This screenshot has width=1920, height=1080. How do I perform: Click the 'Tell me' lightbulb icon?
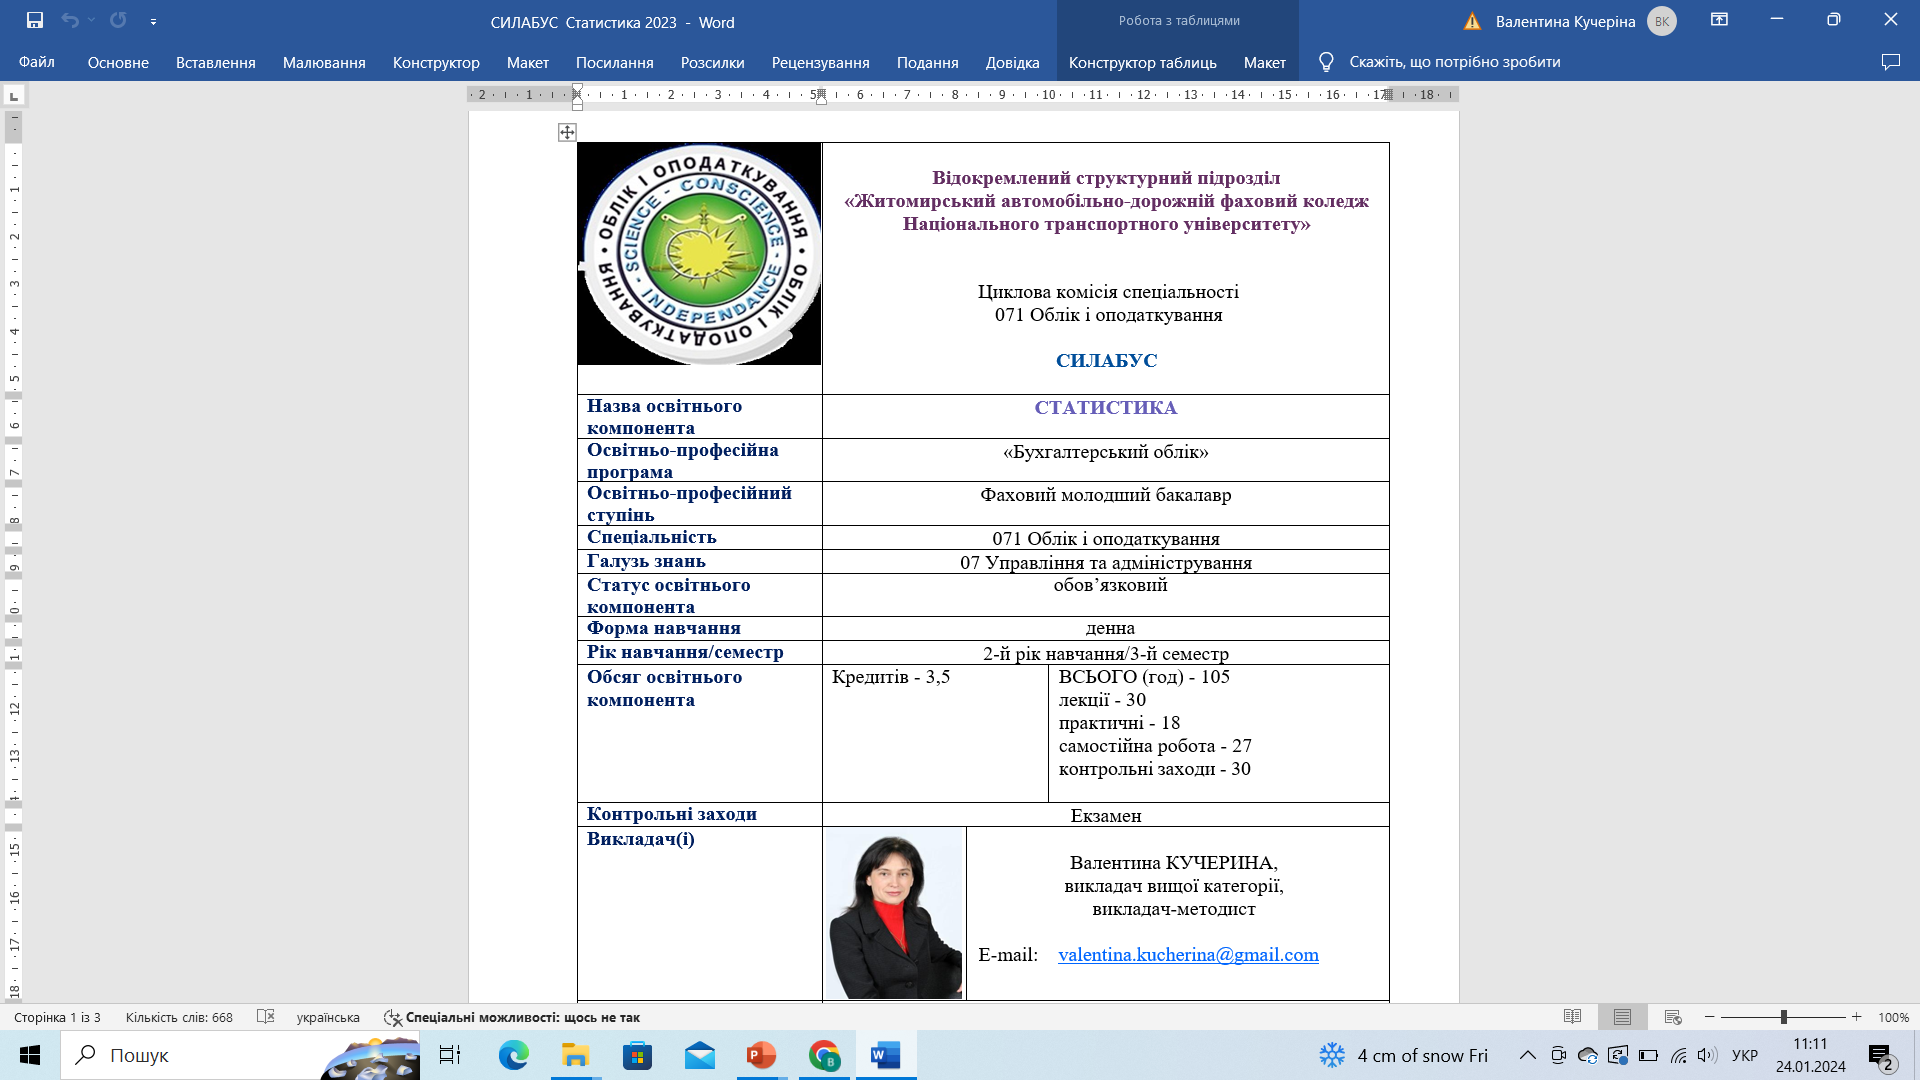coord(1326,62)
